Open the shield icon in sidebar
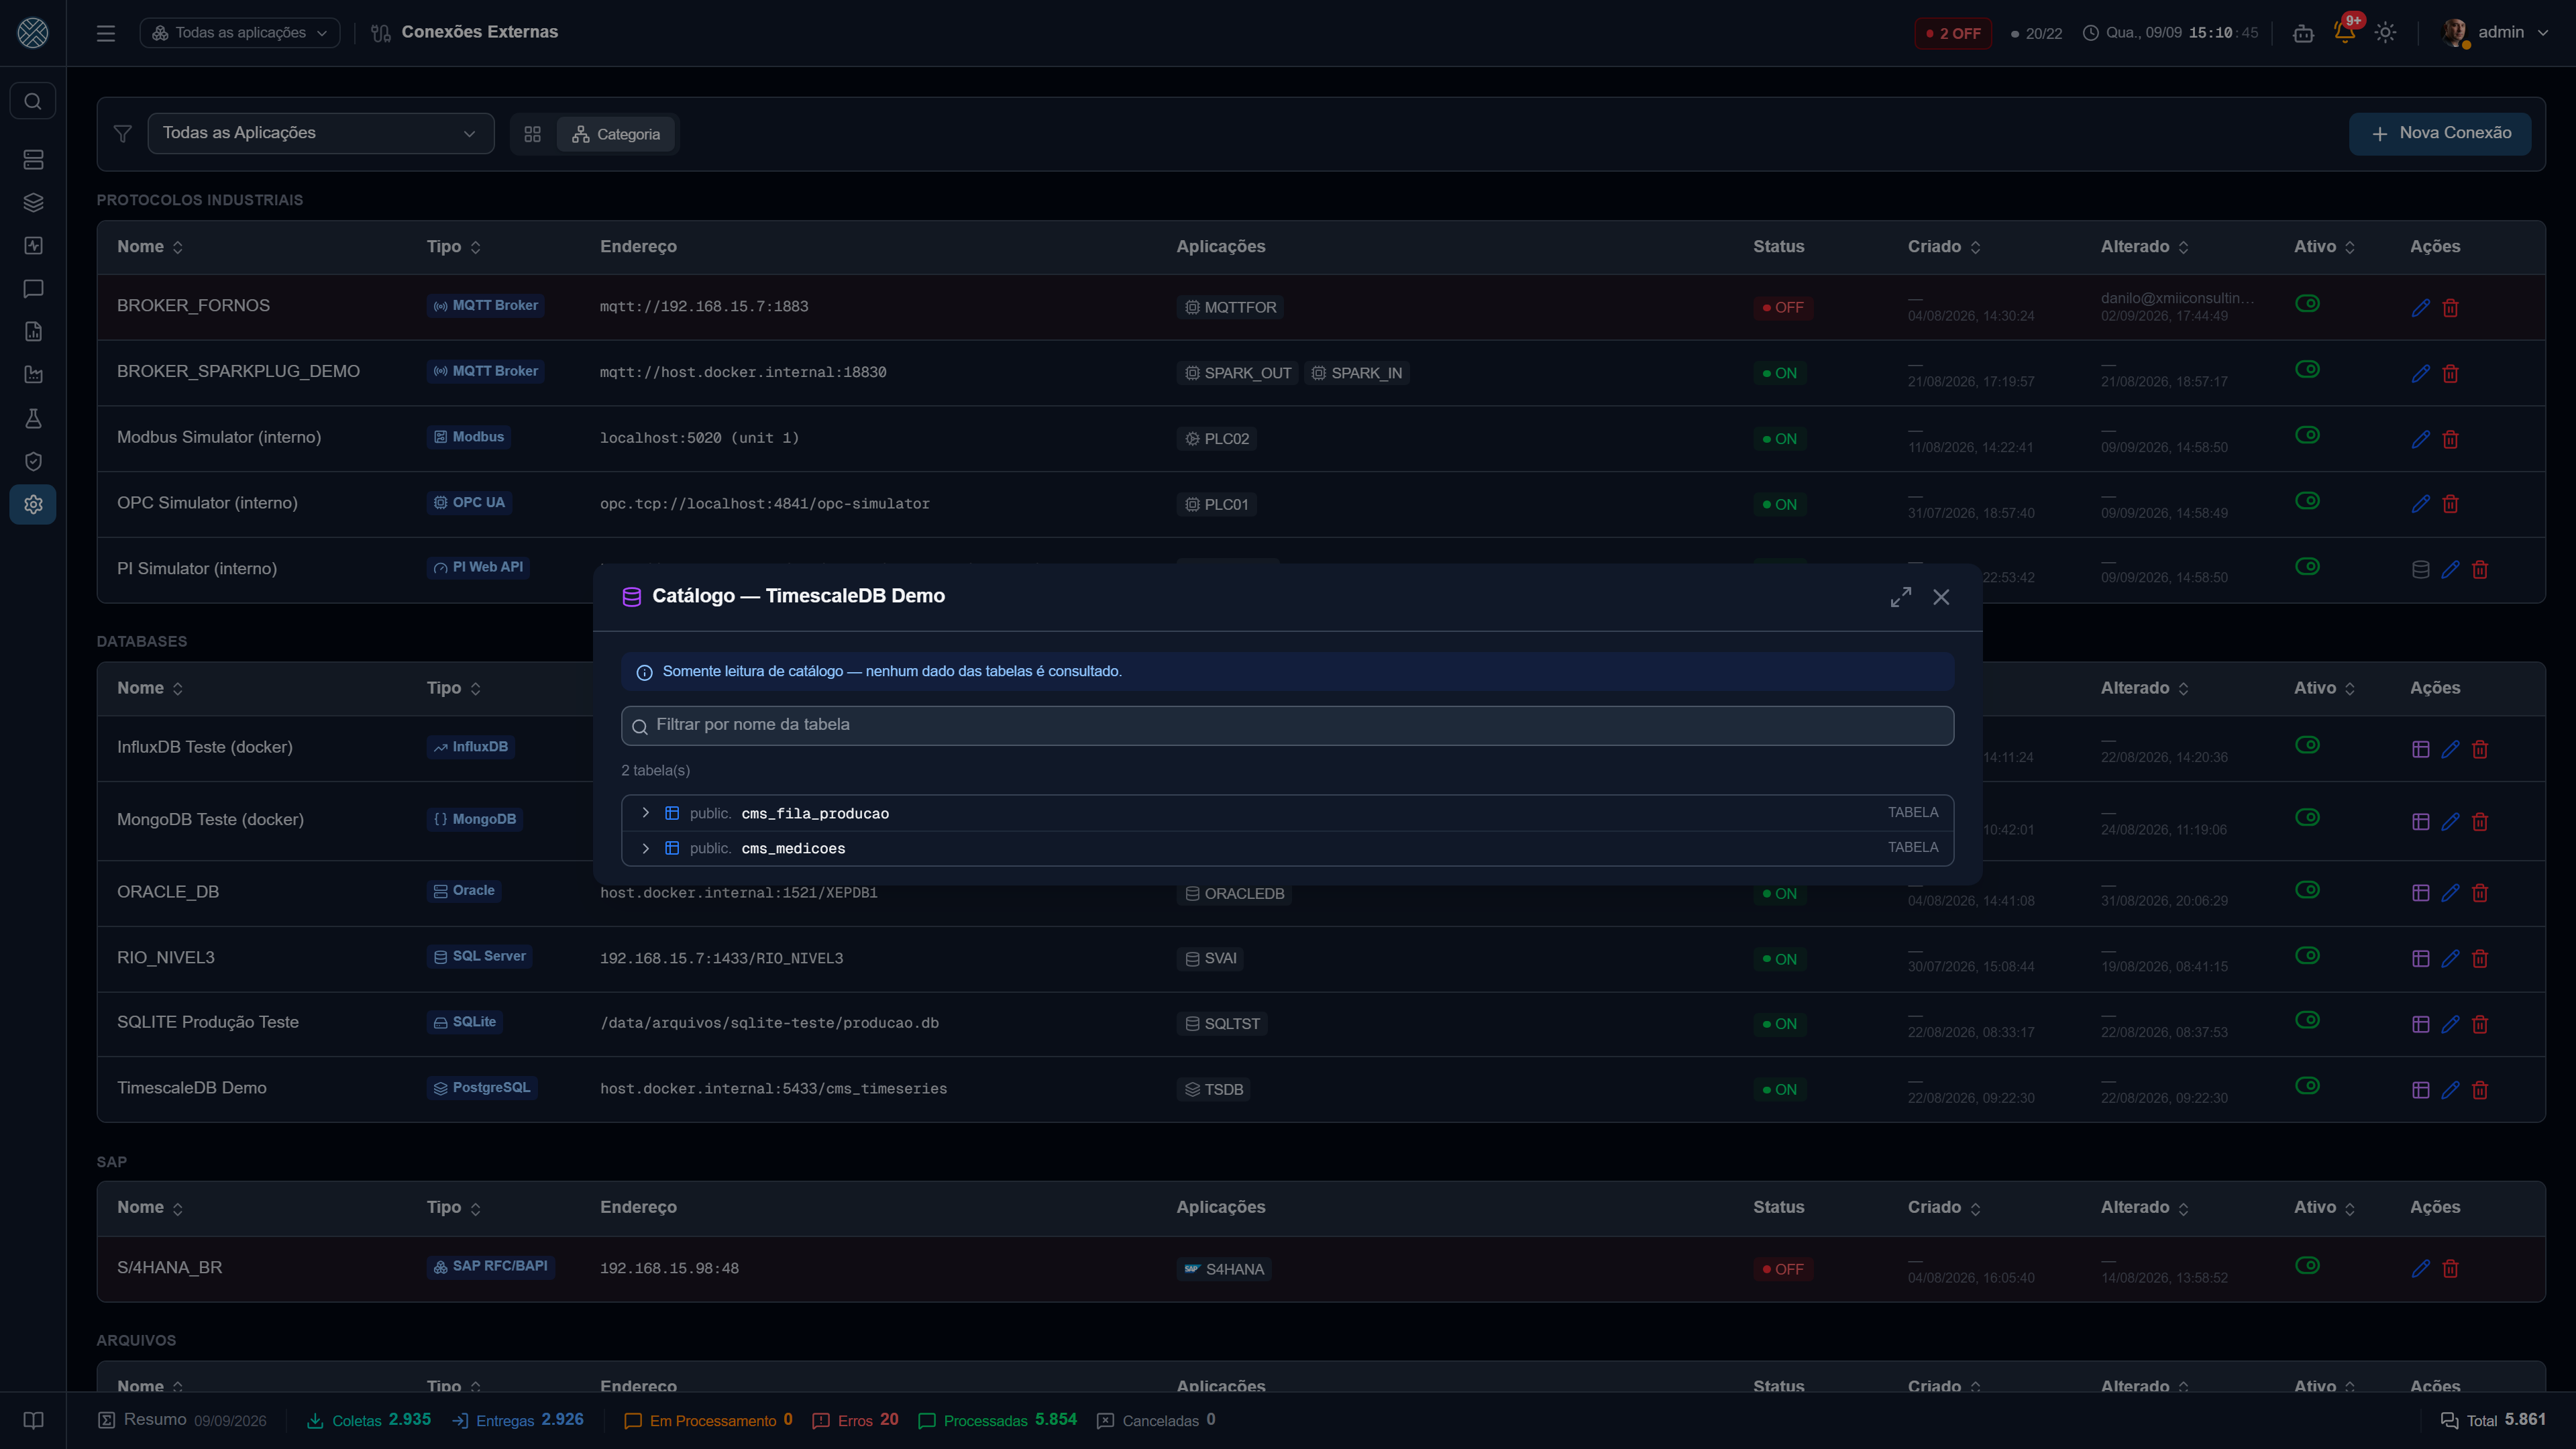Screen dimensions: 2576x1449 point(33,461)
